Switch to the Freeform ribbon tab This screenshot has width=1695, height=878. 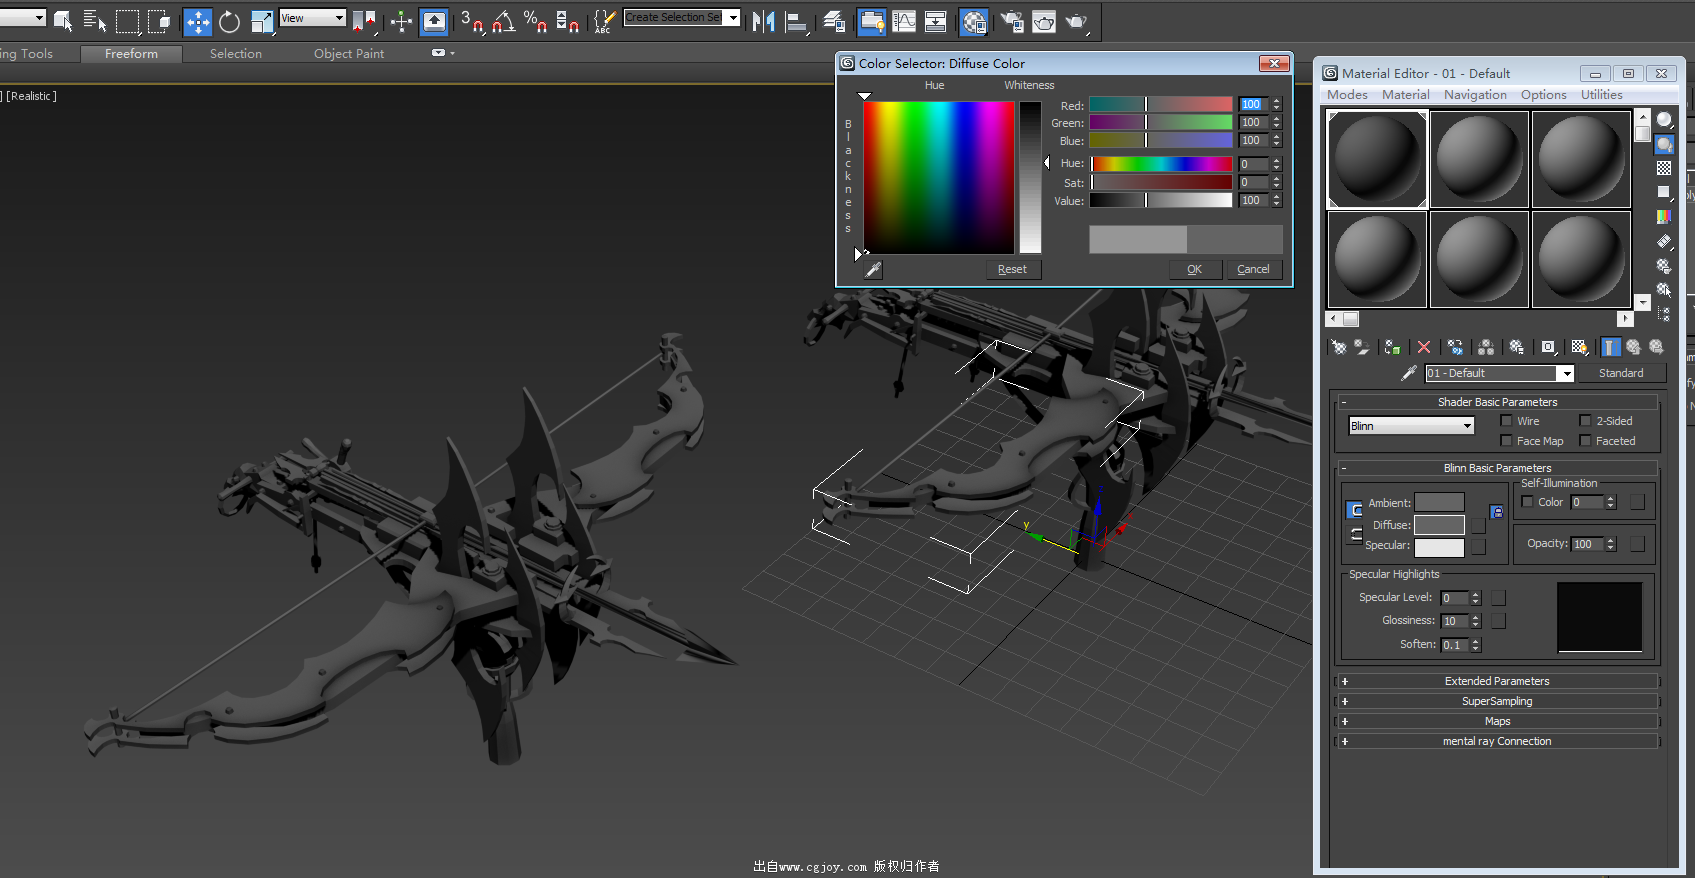point(131,54)
